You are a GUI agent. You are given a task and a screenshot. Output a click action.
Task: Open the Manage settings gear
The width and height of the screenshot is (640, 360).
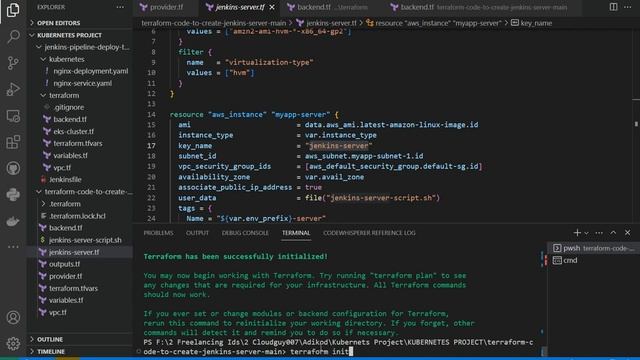[x=13, y=343]
